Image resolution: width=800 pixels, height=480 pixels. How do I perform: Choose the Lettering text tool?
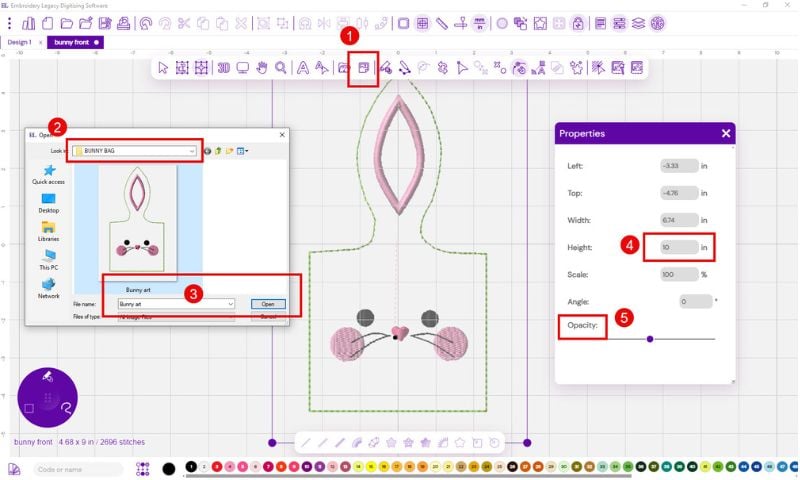301,68
